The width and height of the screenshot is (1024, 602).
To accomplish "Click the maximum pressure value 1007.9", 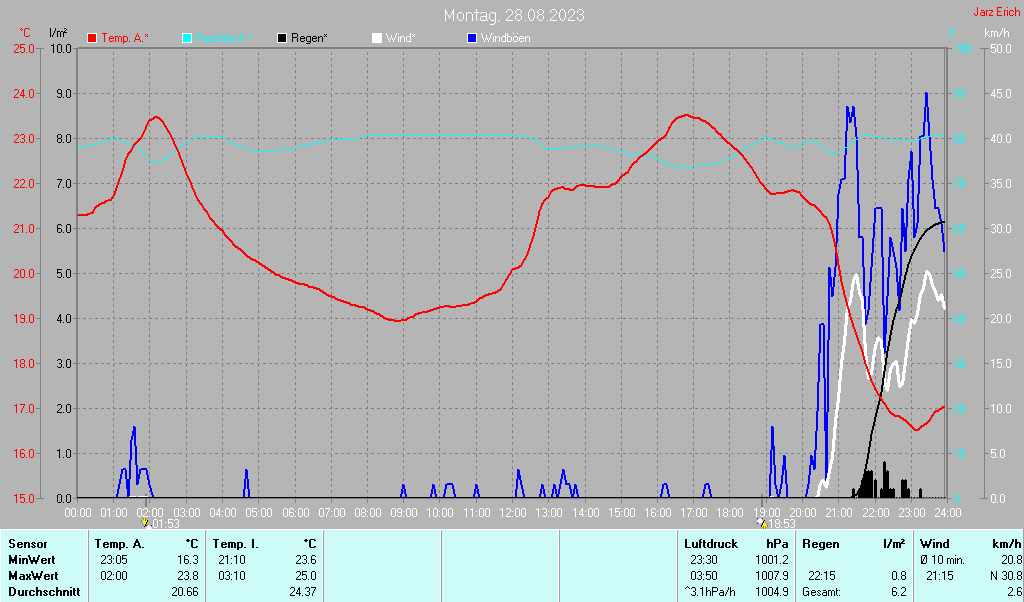I will point(772,577).
